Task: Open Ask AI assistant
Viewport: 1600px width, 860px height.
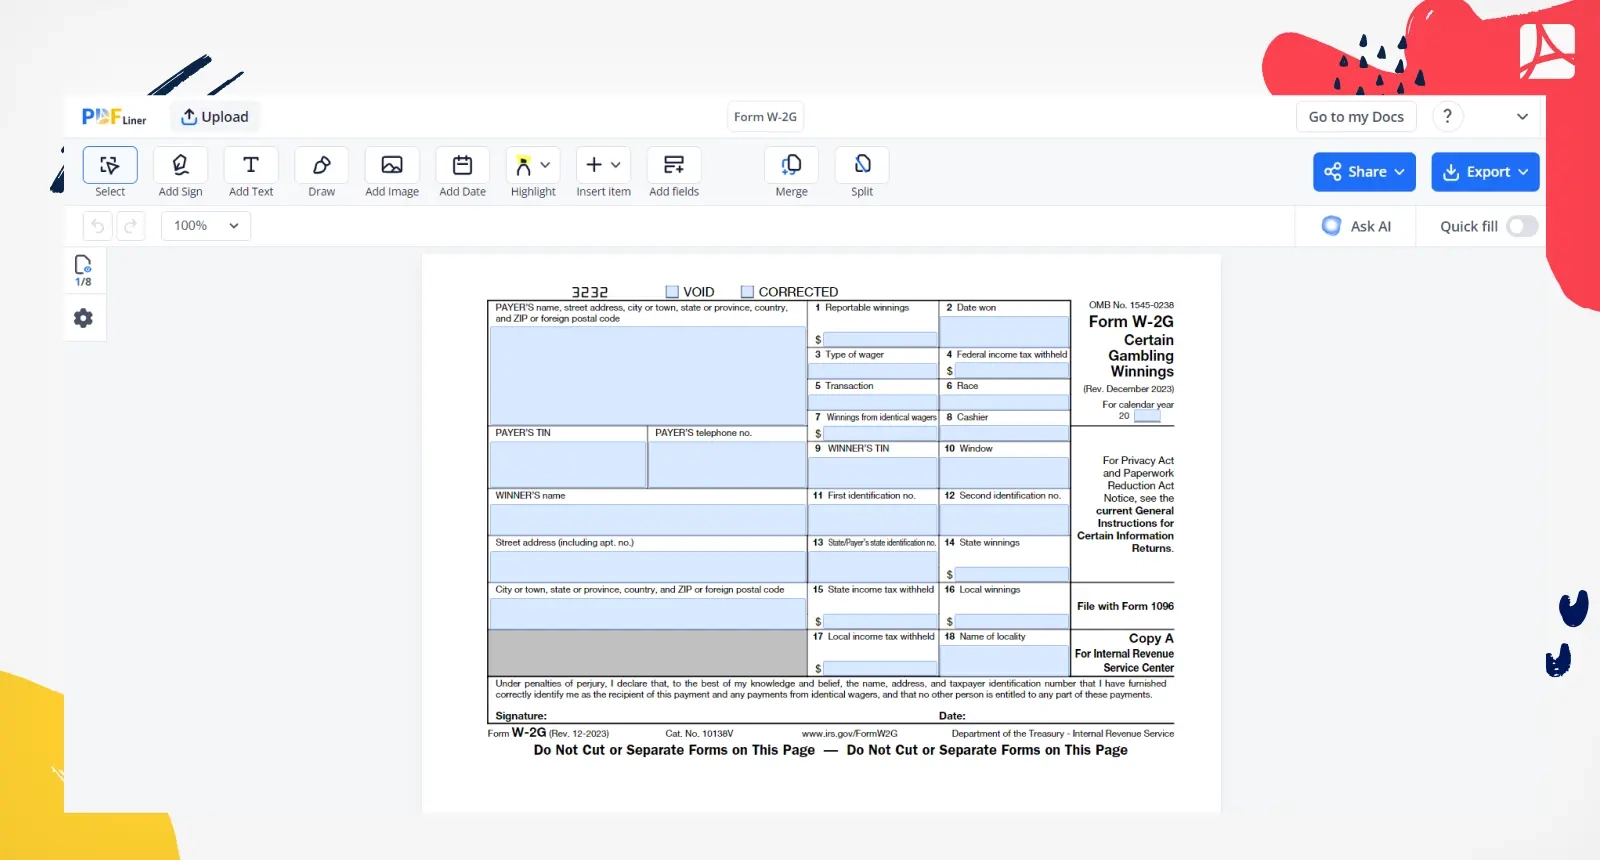Action: click(1356, 226)
